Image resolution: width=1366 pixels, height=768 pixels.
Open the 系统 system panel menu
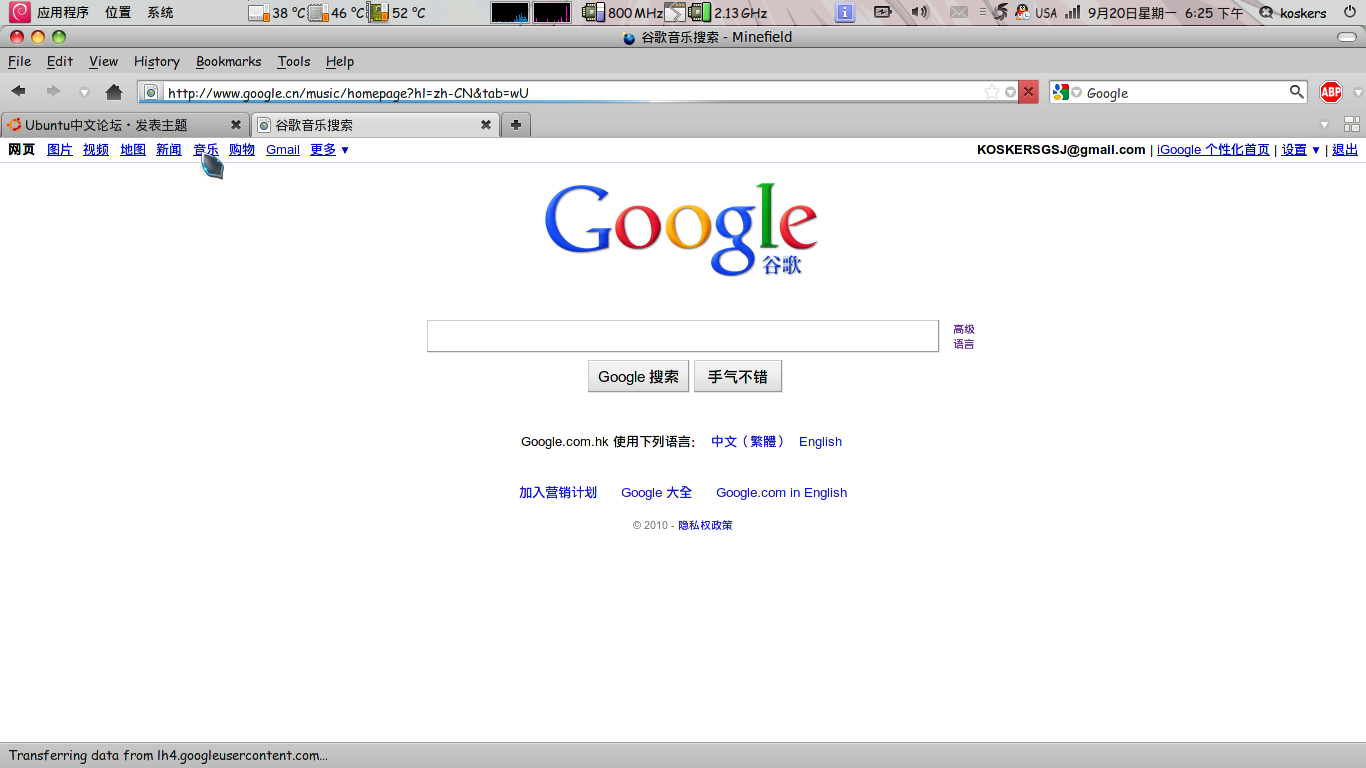click(x=160, y=13)
